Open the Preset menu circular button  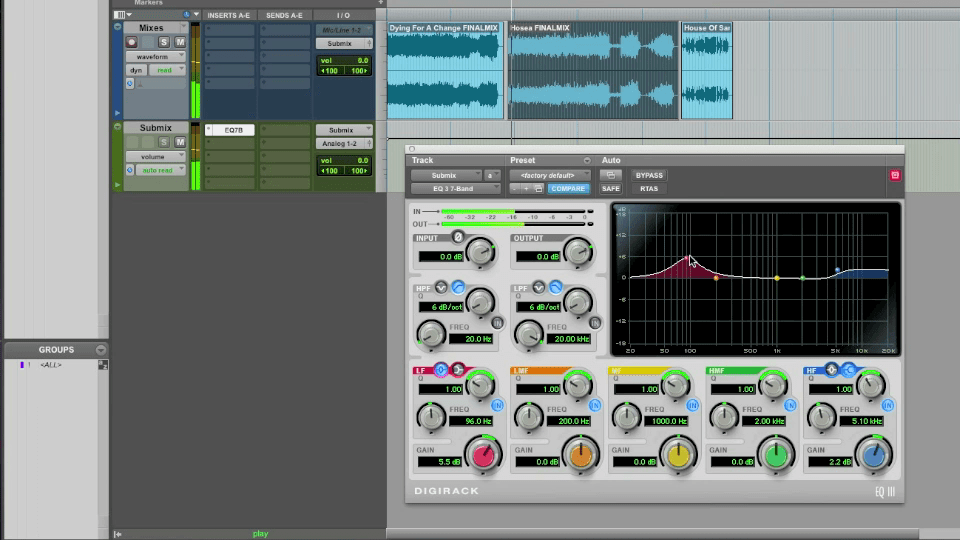[587, 160]
